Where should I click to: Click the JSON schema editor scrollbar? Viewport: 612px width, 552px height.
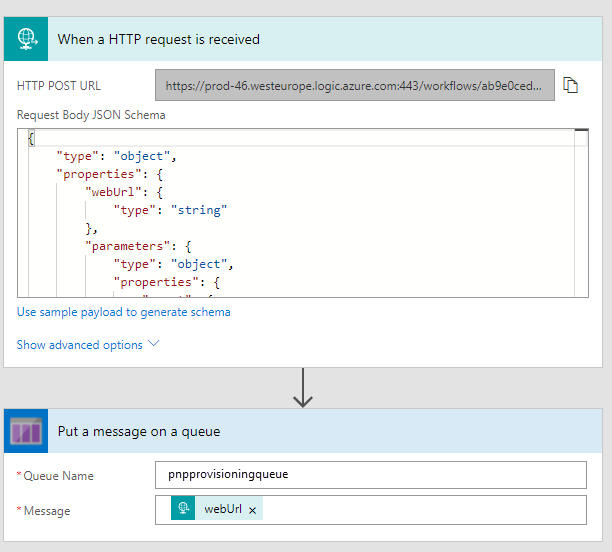pos(581,213)
